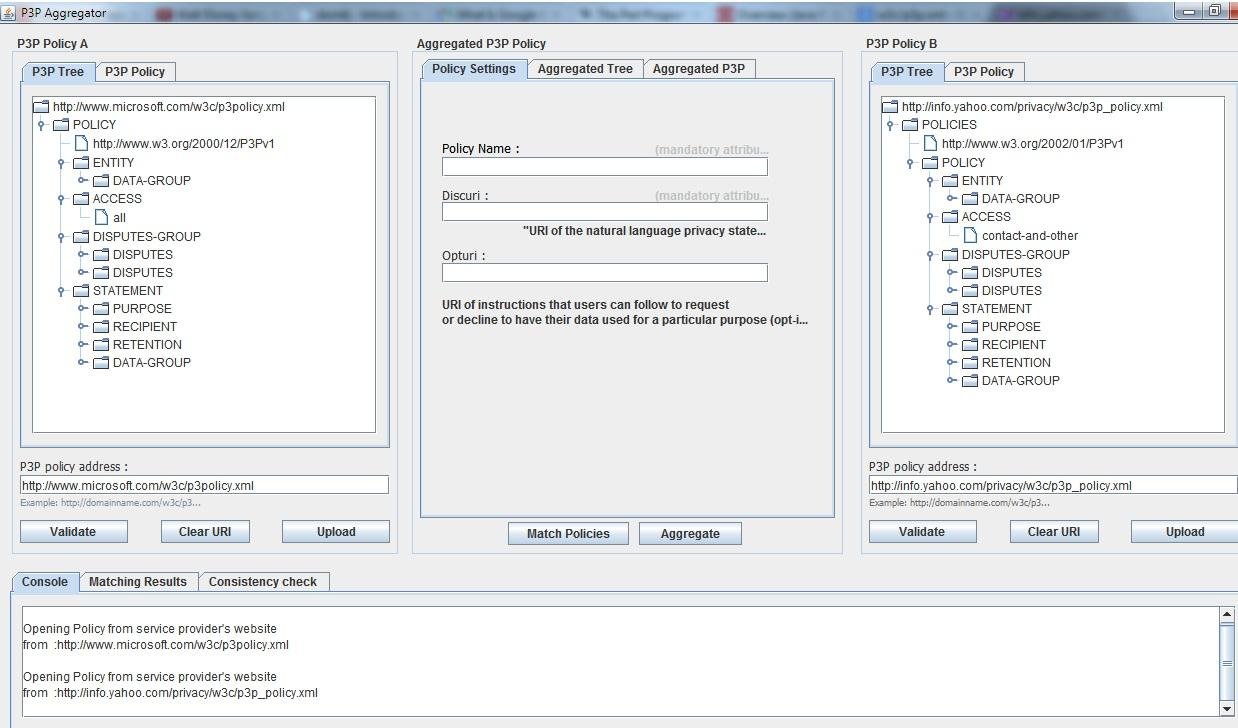Click Policy B address field with yahoo URL
This screenshot has width=1238, height=728.
[1053, 485]
